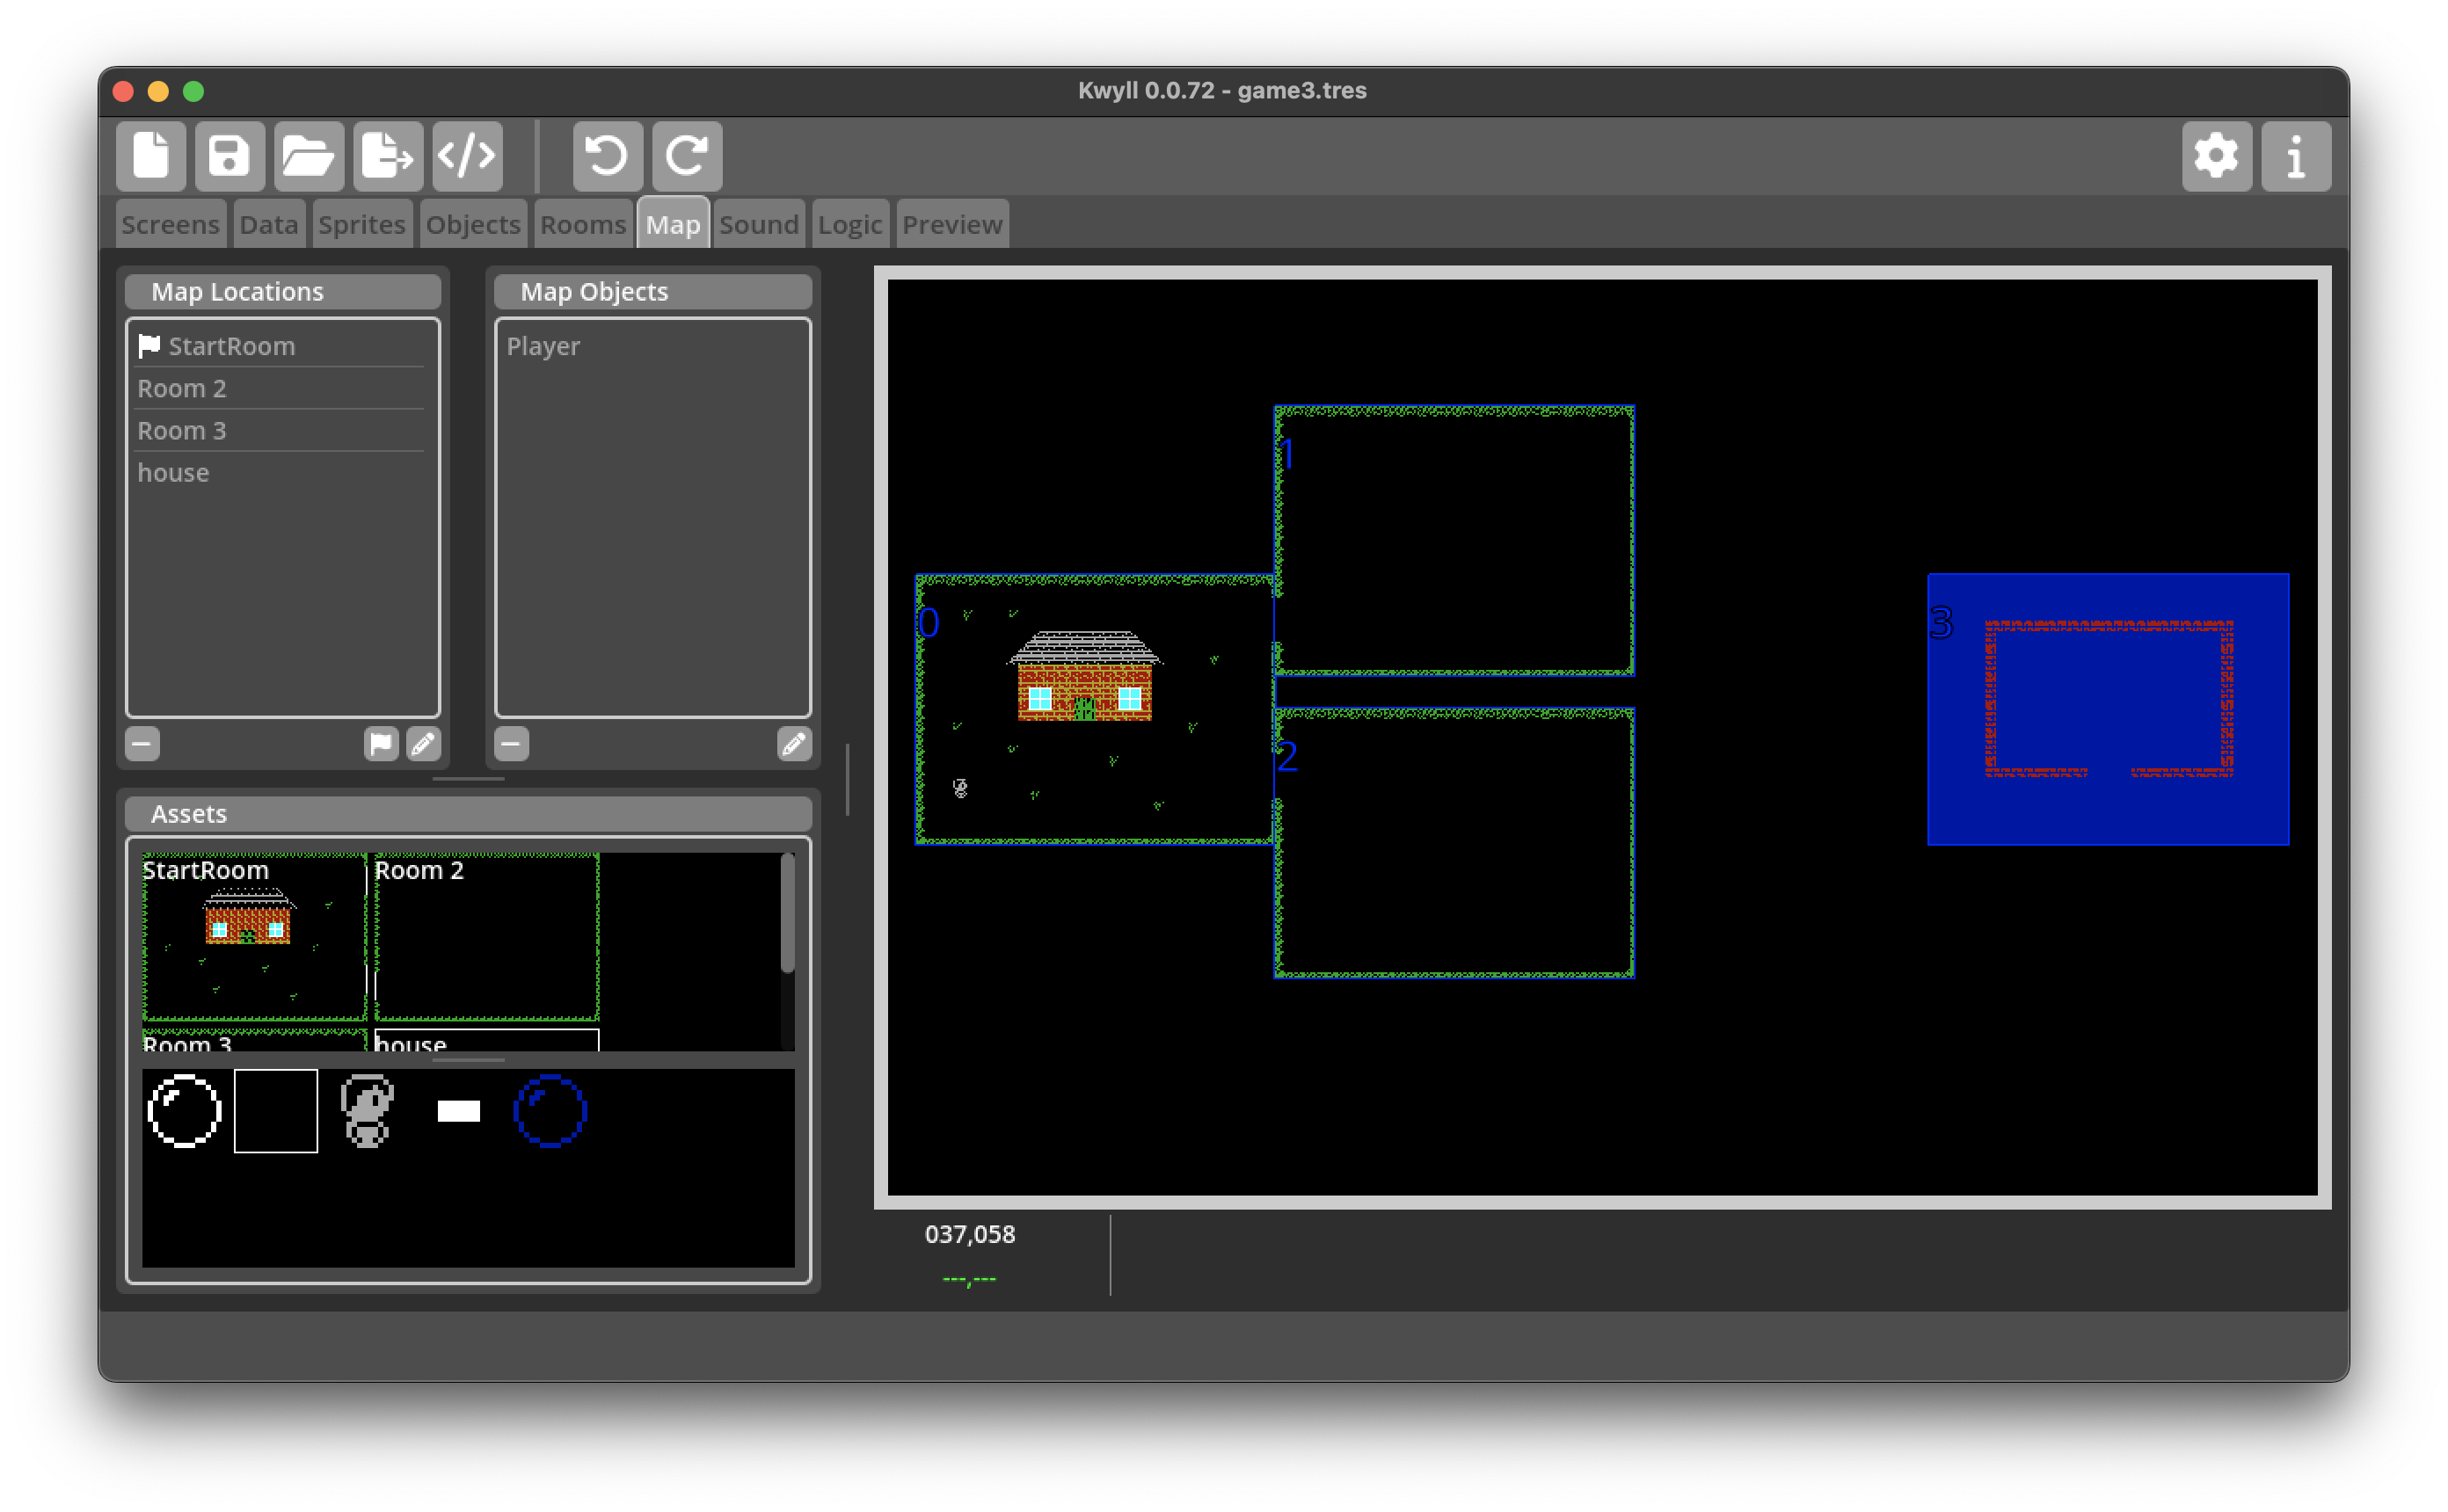Select the blue circle sprite asset
Image resolution: width=2448 pixels, height=1512 pixels.
(x=550, y=1111)
